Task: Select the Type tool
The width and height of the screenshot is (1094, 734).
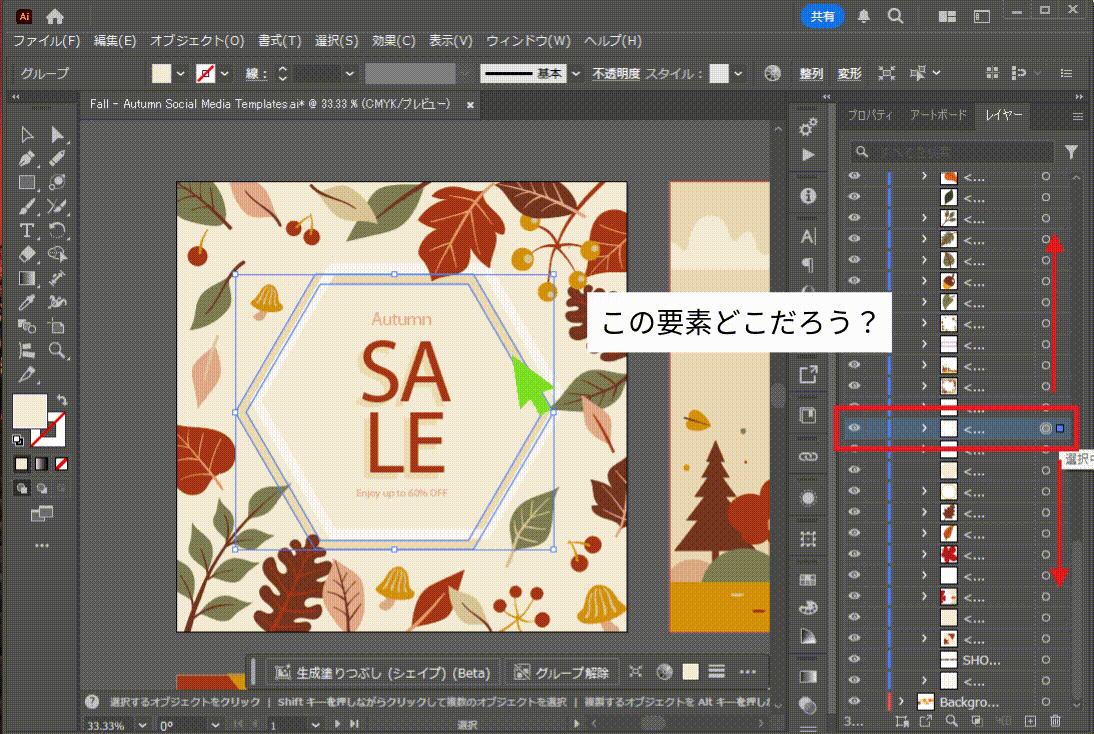Action: click(27, 230)
